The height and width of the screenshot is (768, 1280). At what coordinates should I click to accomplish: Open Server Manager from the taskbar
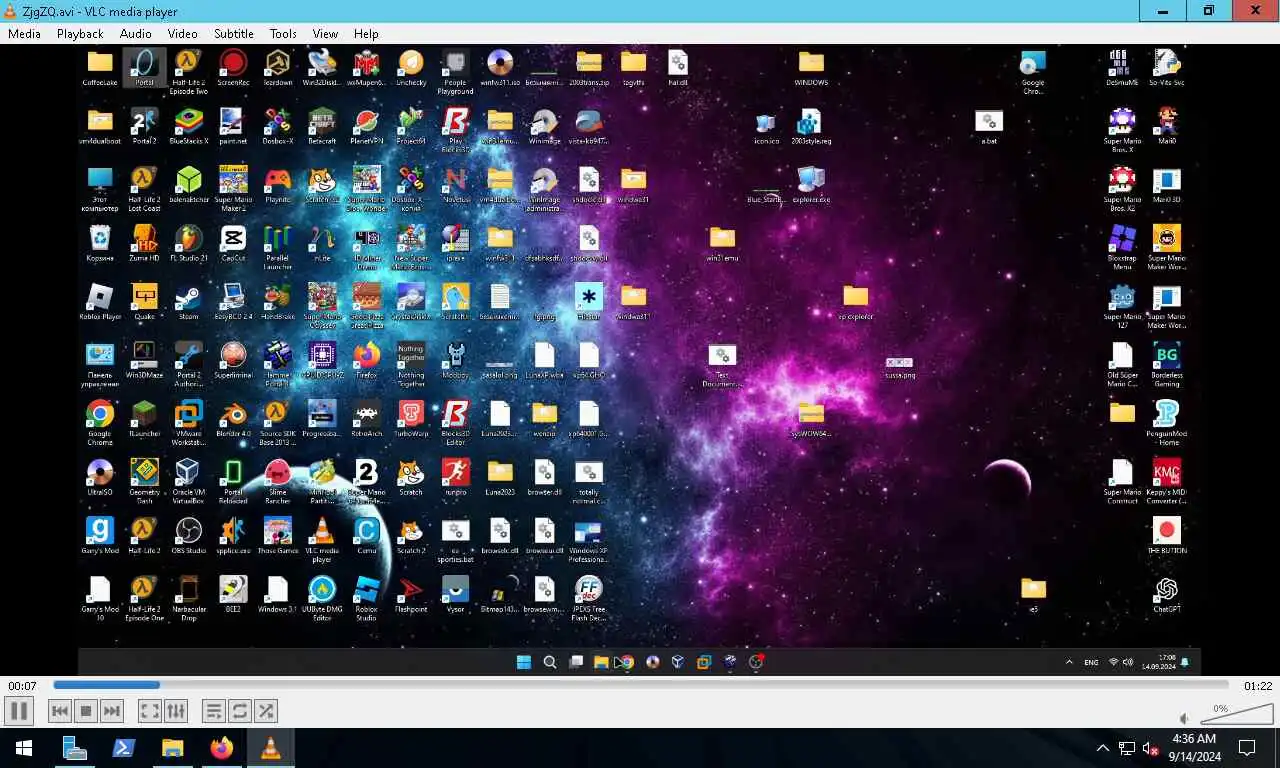75,748
